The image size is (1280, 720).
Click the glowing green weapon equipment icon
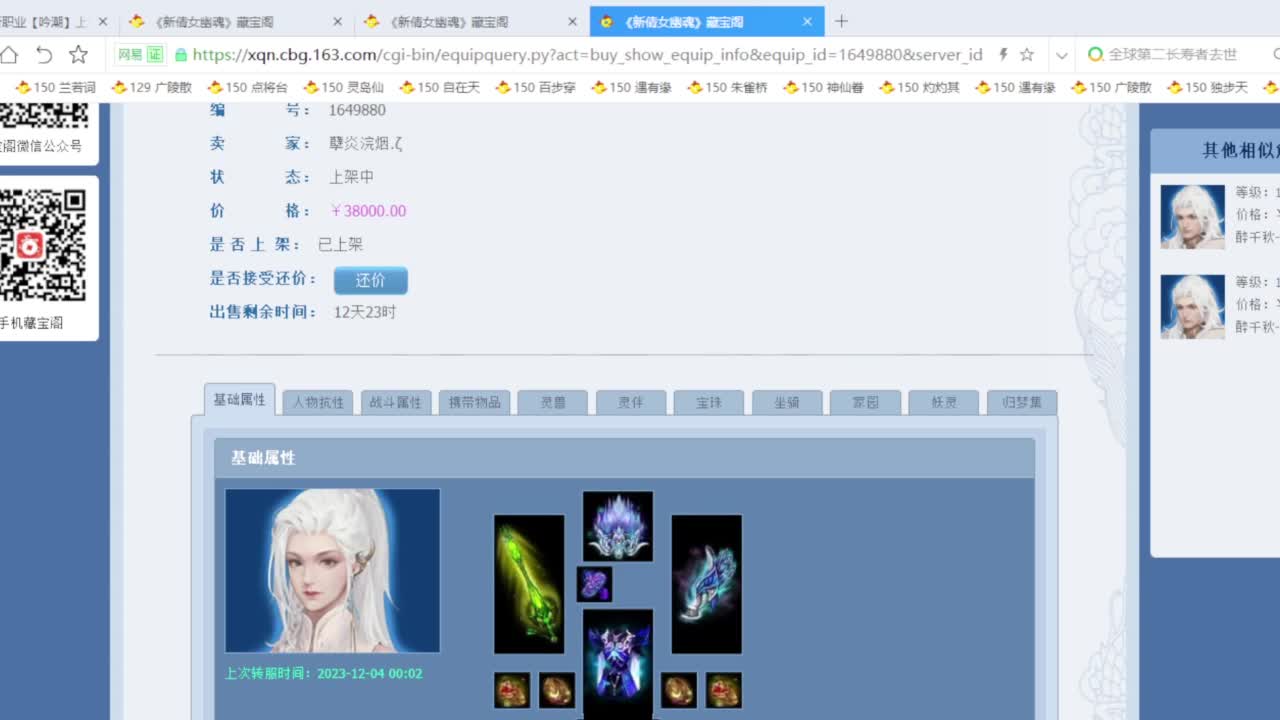click(x=529, y=585)
